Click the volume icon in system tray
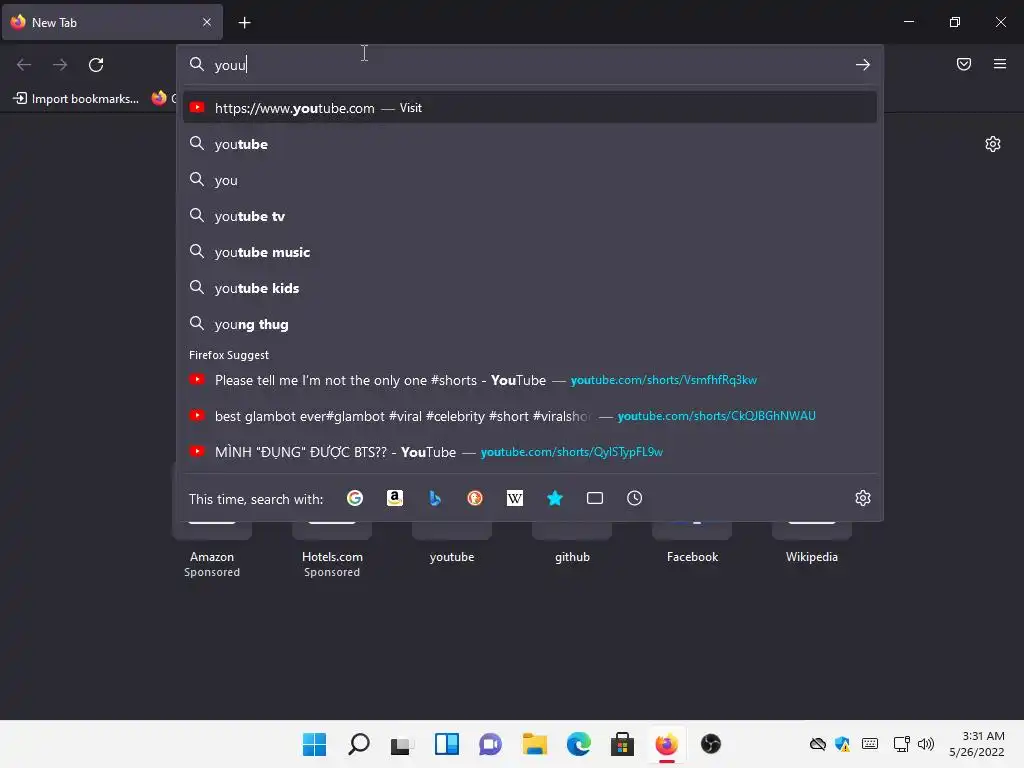Viewport: 1024px width, 768px height. click(x=925, y=744)
